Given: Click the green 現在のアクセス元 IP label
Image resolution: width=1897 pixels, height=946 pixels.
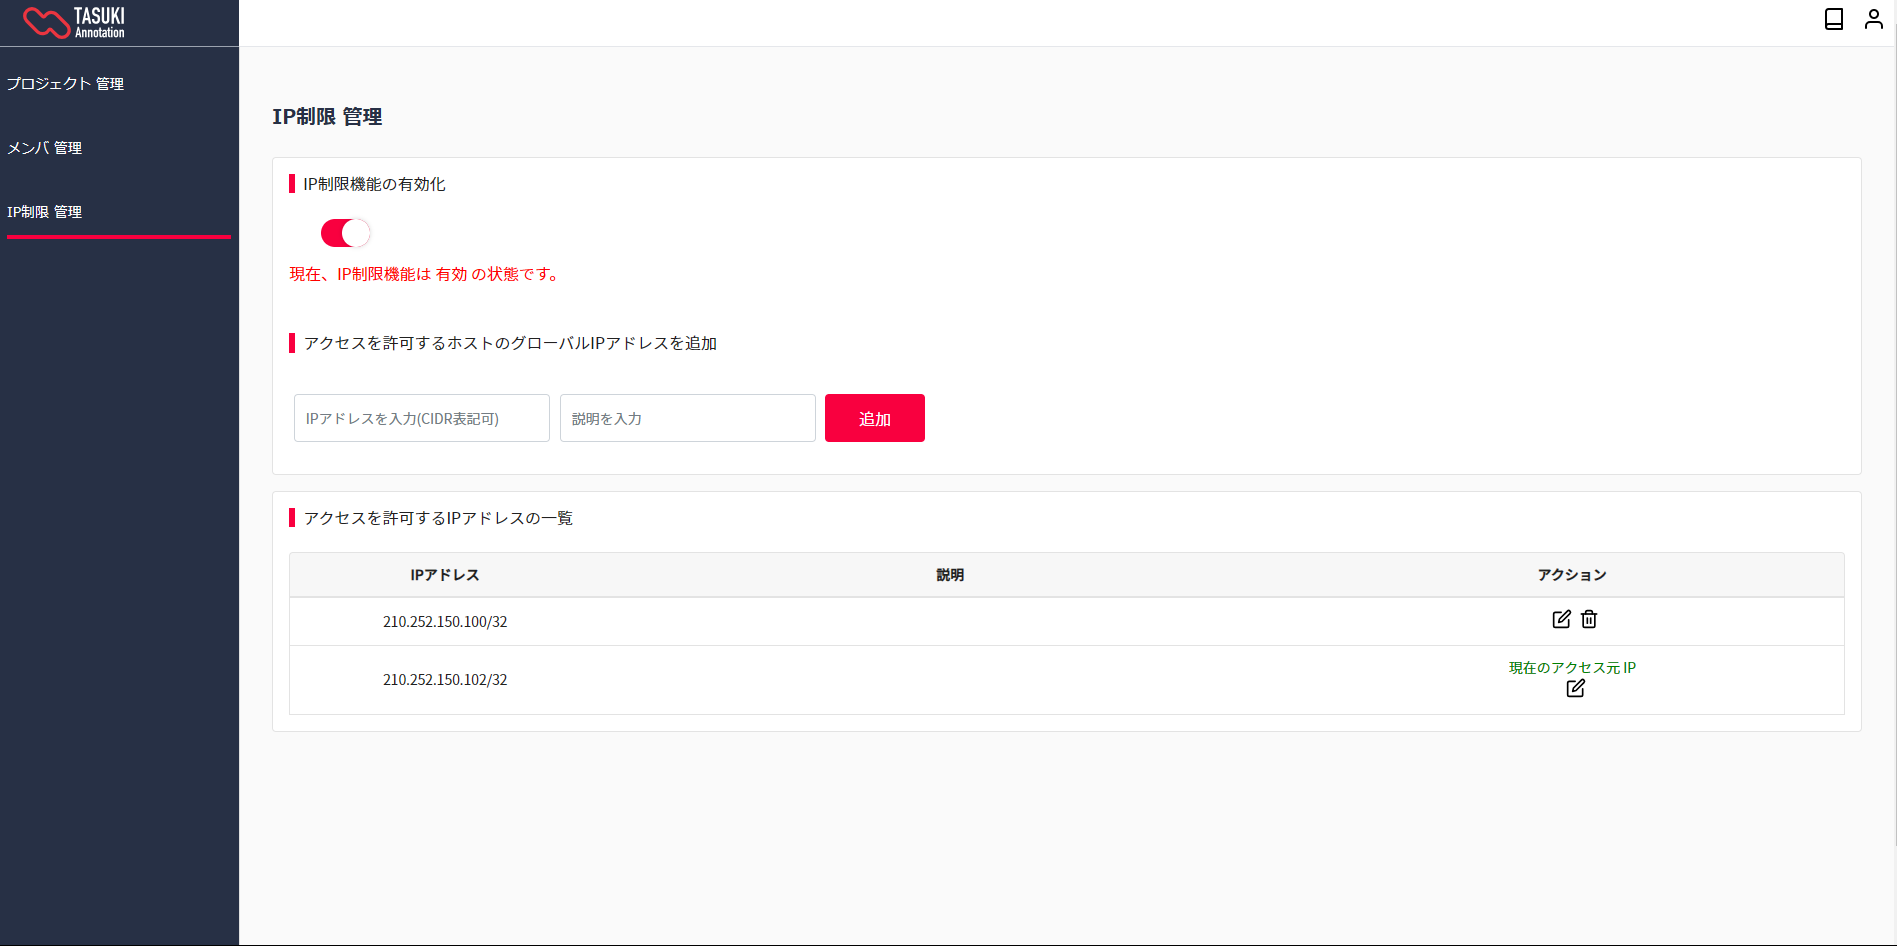Looking at the screenshot, I should (x=1572, y=667).
